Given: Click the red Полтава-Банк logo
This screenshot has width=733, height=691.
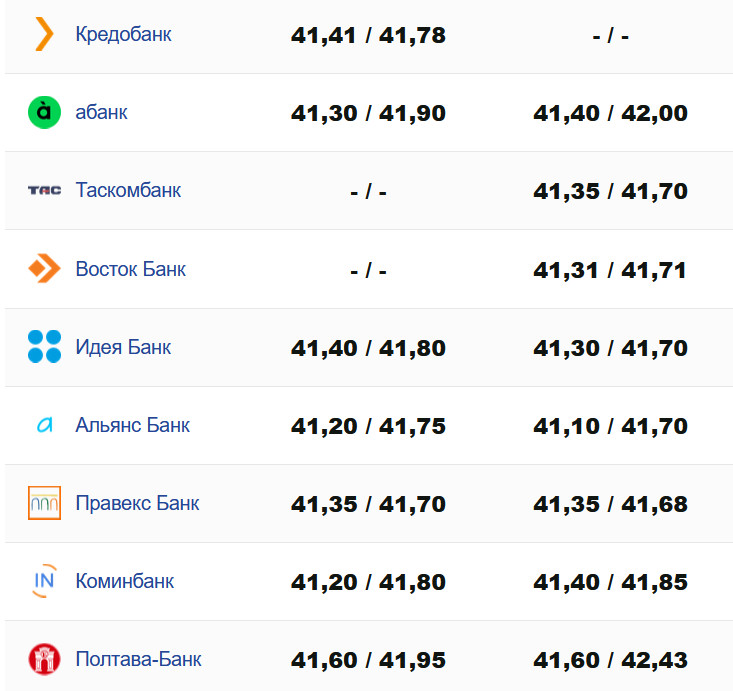Looking at the screenshot, I should click(x=44, y=659).
